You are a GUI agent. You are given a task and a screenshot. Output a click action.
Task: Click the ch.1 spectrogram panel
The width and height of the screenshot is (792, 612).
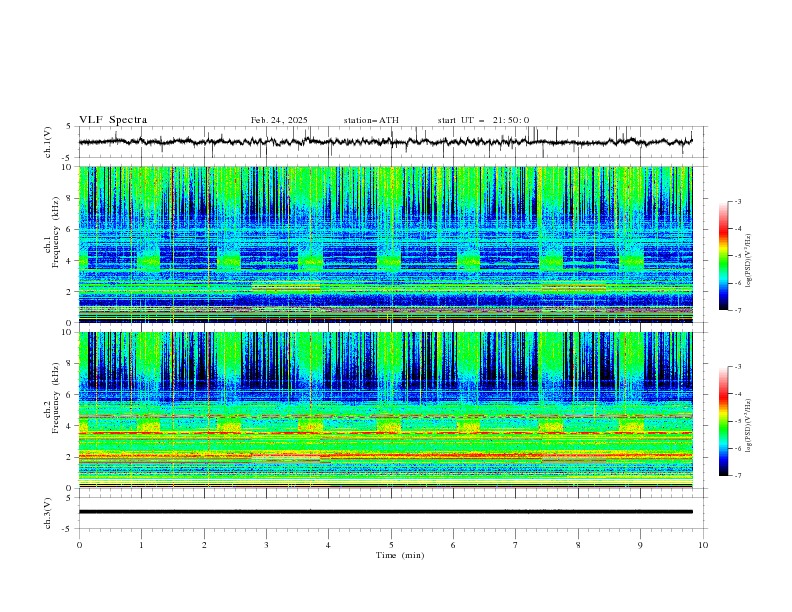(x=385, y=244)
